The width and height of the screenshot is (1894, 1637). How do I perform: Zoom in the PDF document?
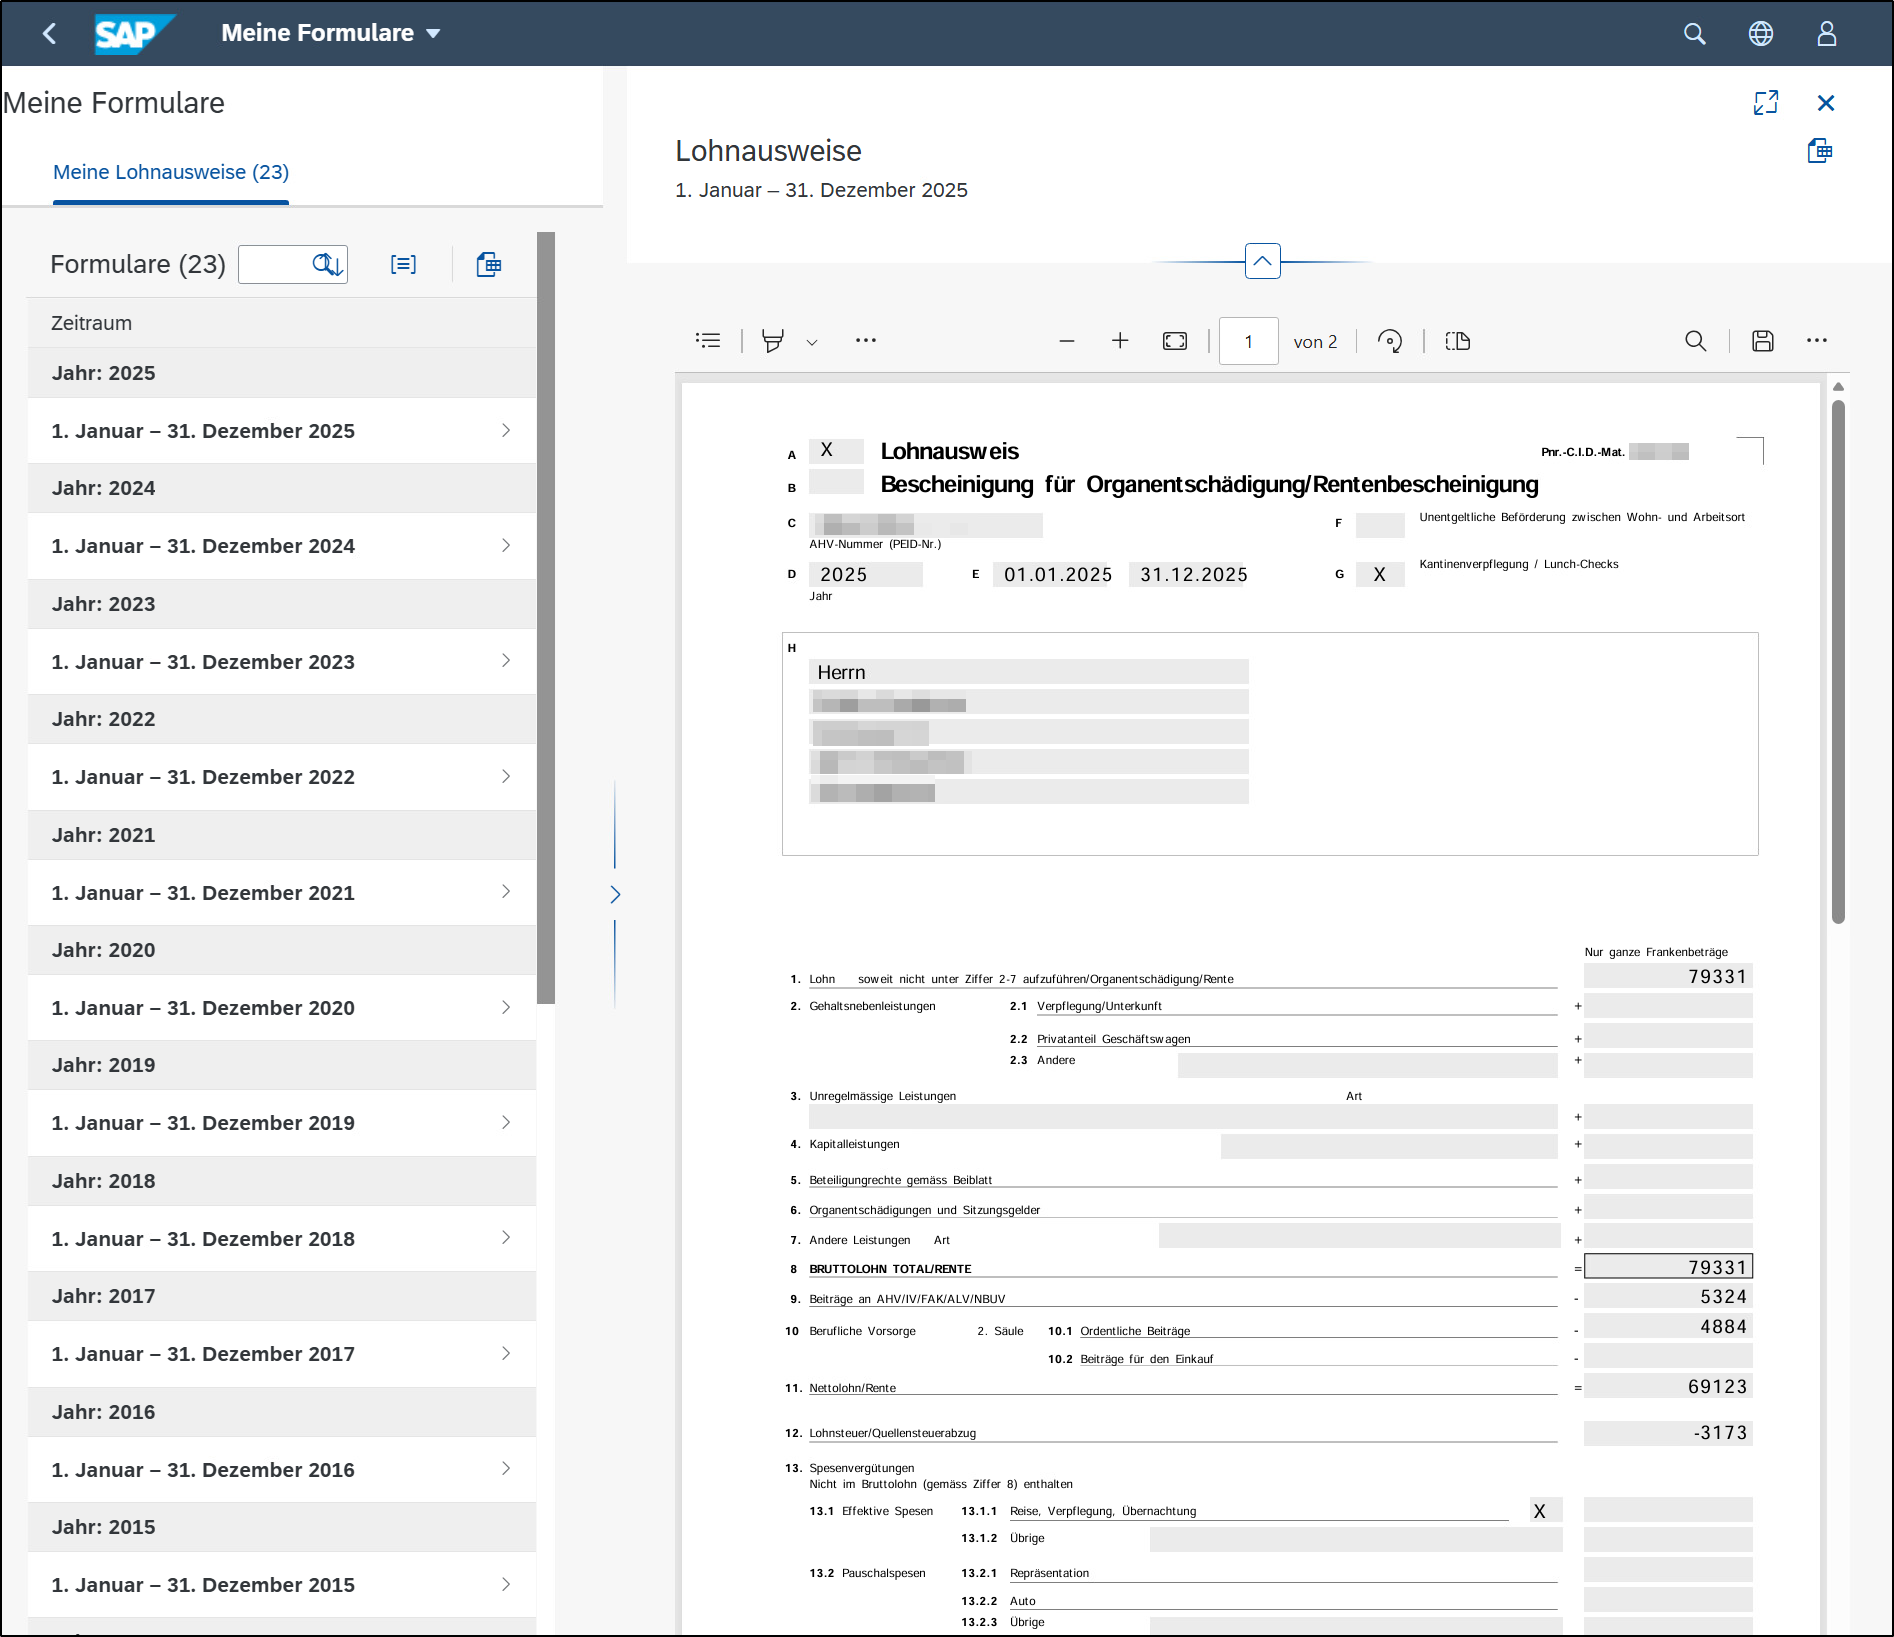(x=1120, y=341)
